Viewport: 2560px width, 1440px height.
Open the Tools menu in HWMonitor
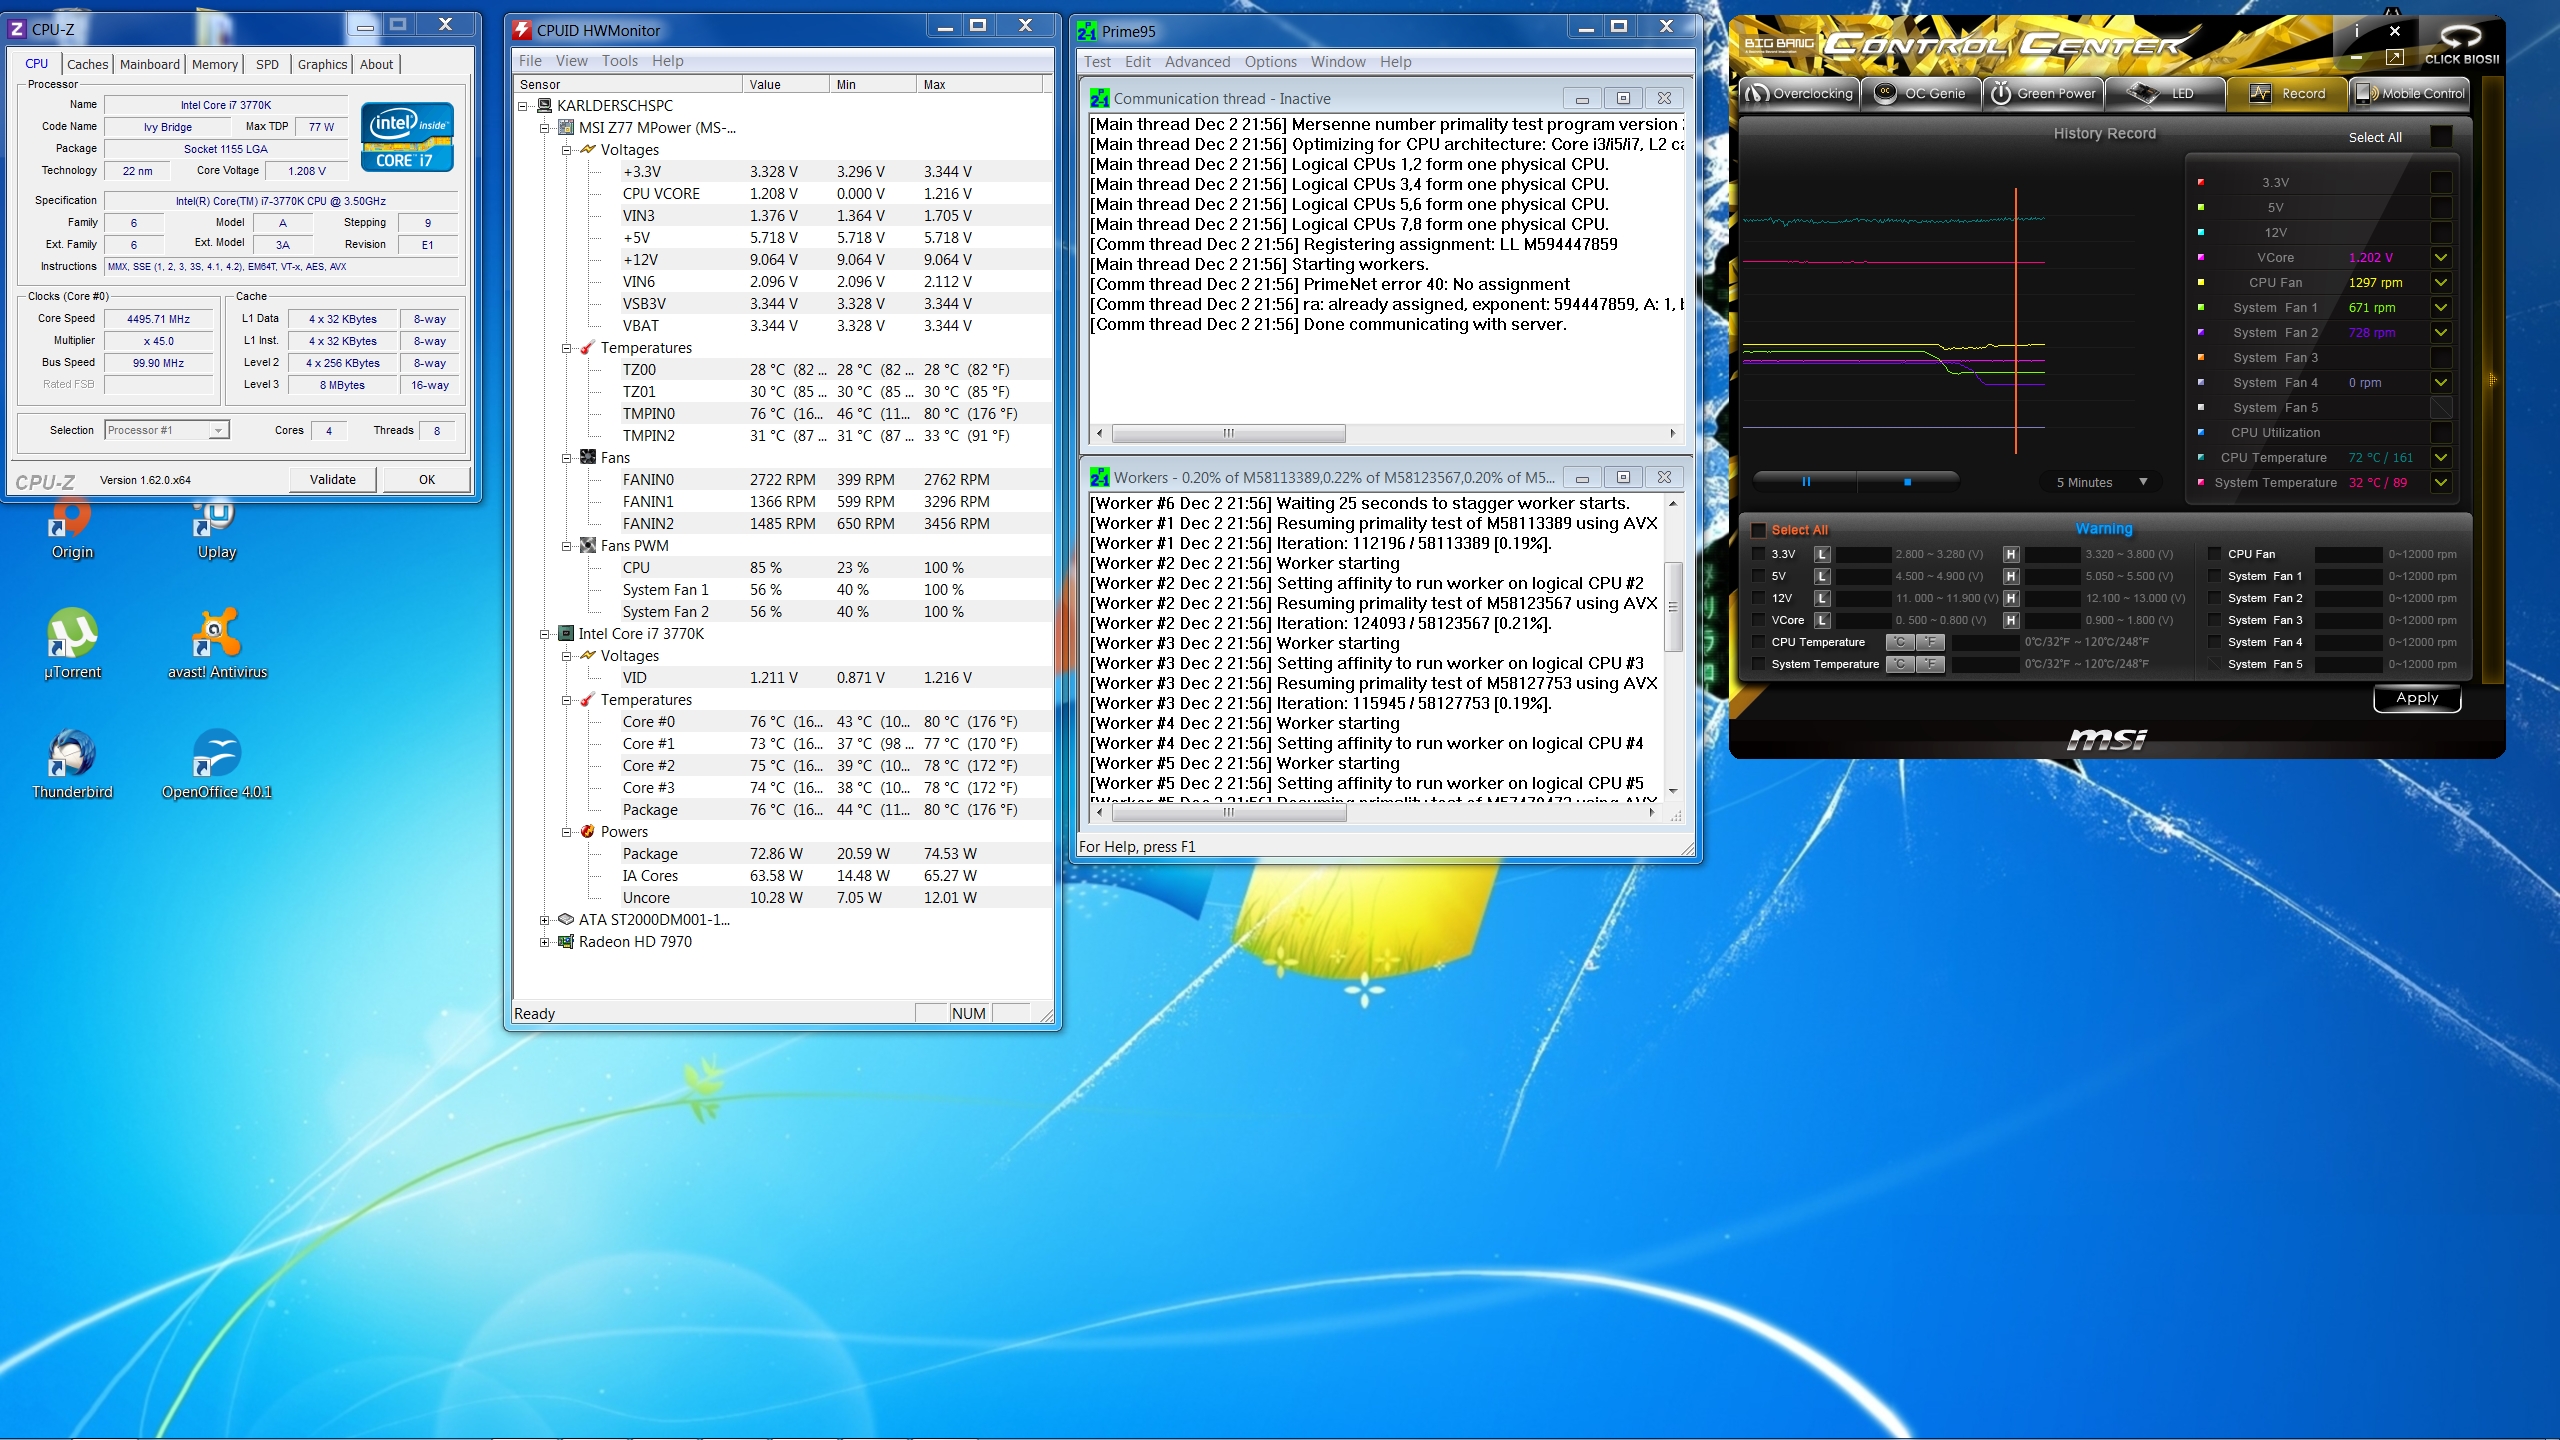pyautogui.click(x=620, y=61)
